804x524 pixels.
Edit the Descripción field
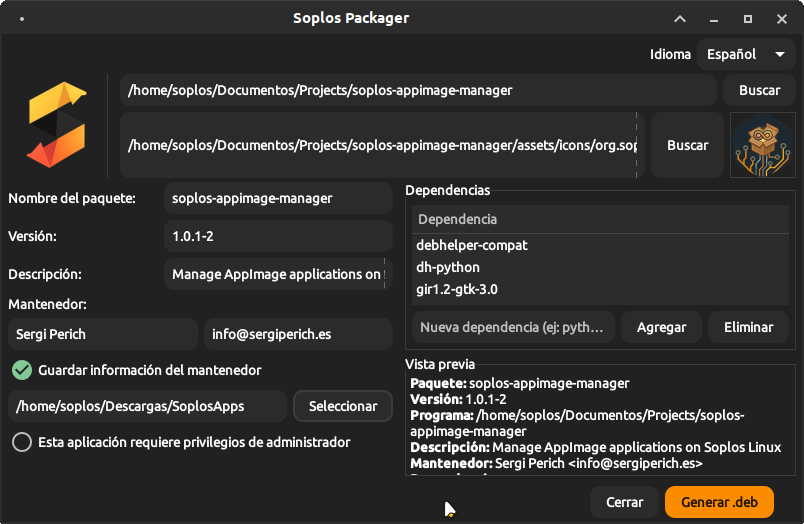pyautogui.click(x=278, y=274)
